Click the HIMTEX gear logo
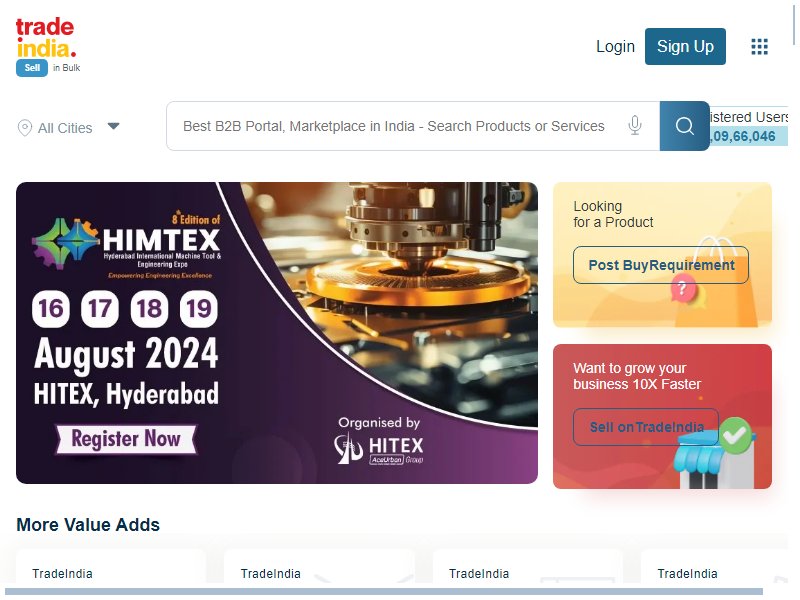Viewport: 800px width, 600px height. coord(65,244)
